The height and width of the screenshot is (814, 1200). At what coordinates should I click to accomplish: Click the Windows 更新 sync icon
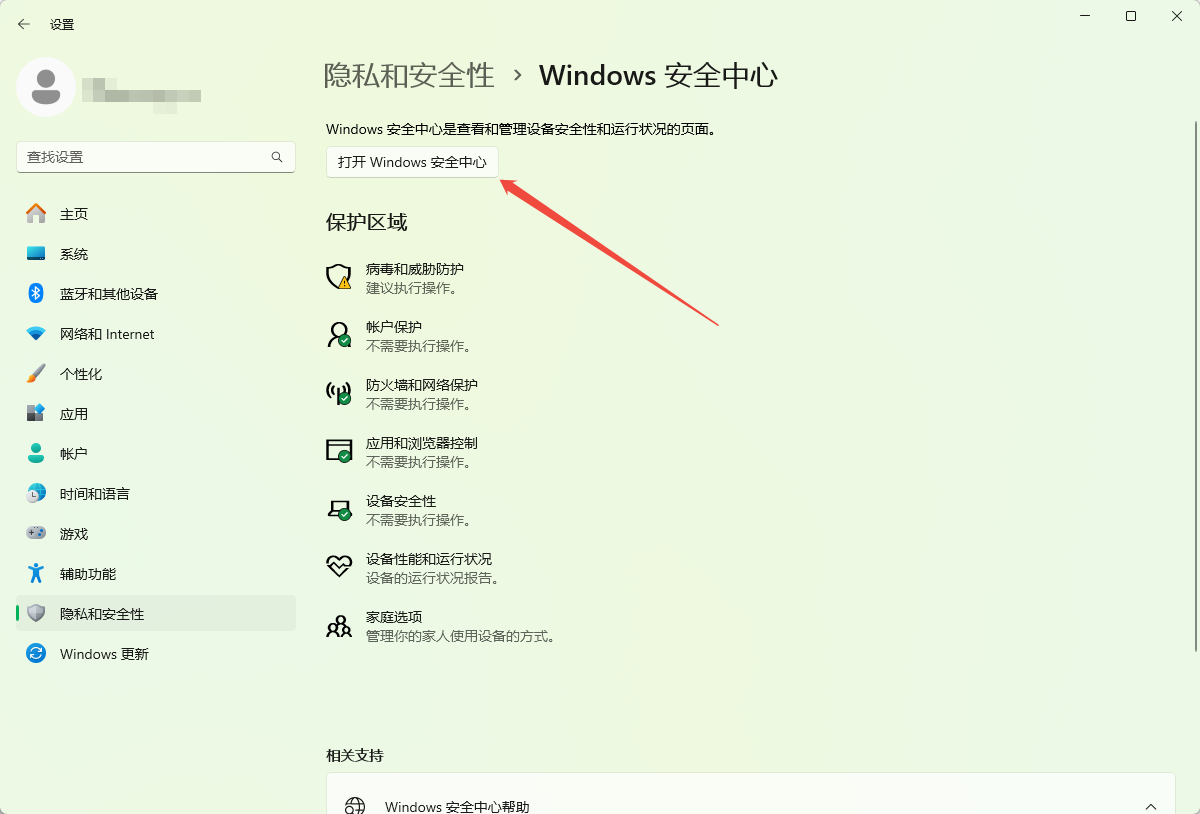(36, 654)
